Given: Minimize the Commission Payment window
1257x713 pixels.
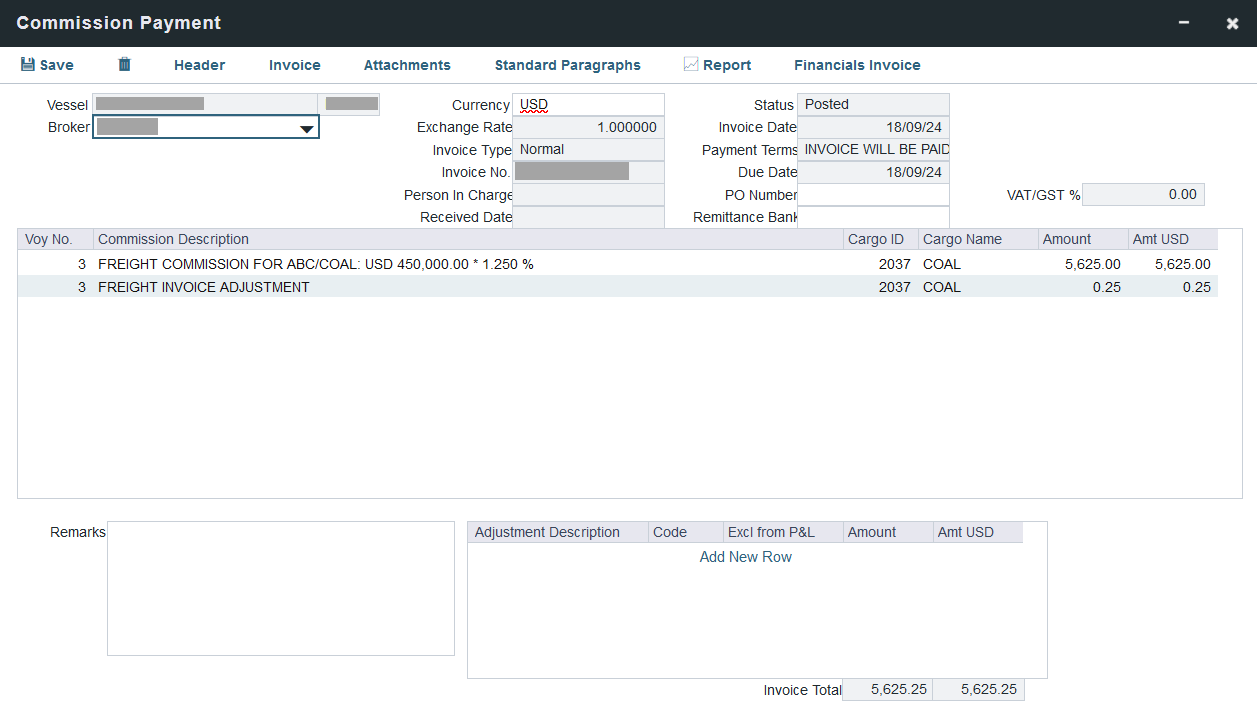Looking at the screenshot, I should click(x=1184, y=23).
